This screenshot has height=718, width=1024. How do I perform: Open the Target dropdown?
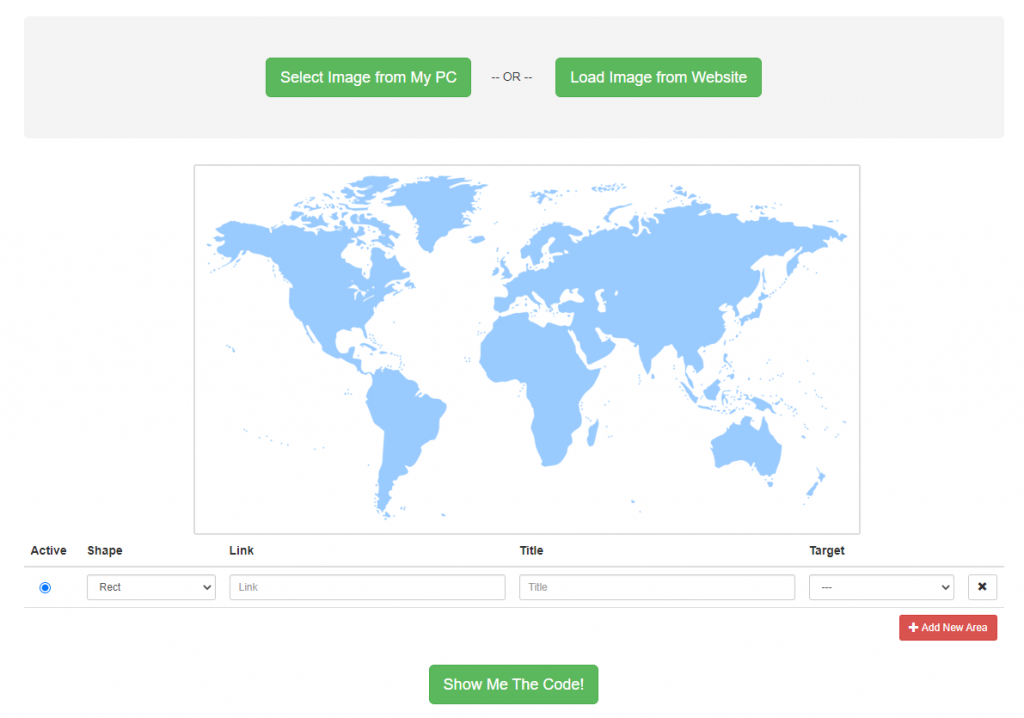point(881,587)
